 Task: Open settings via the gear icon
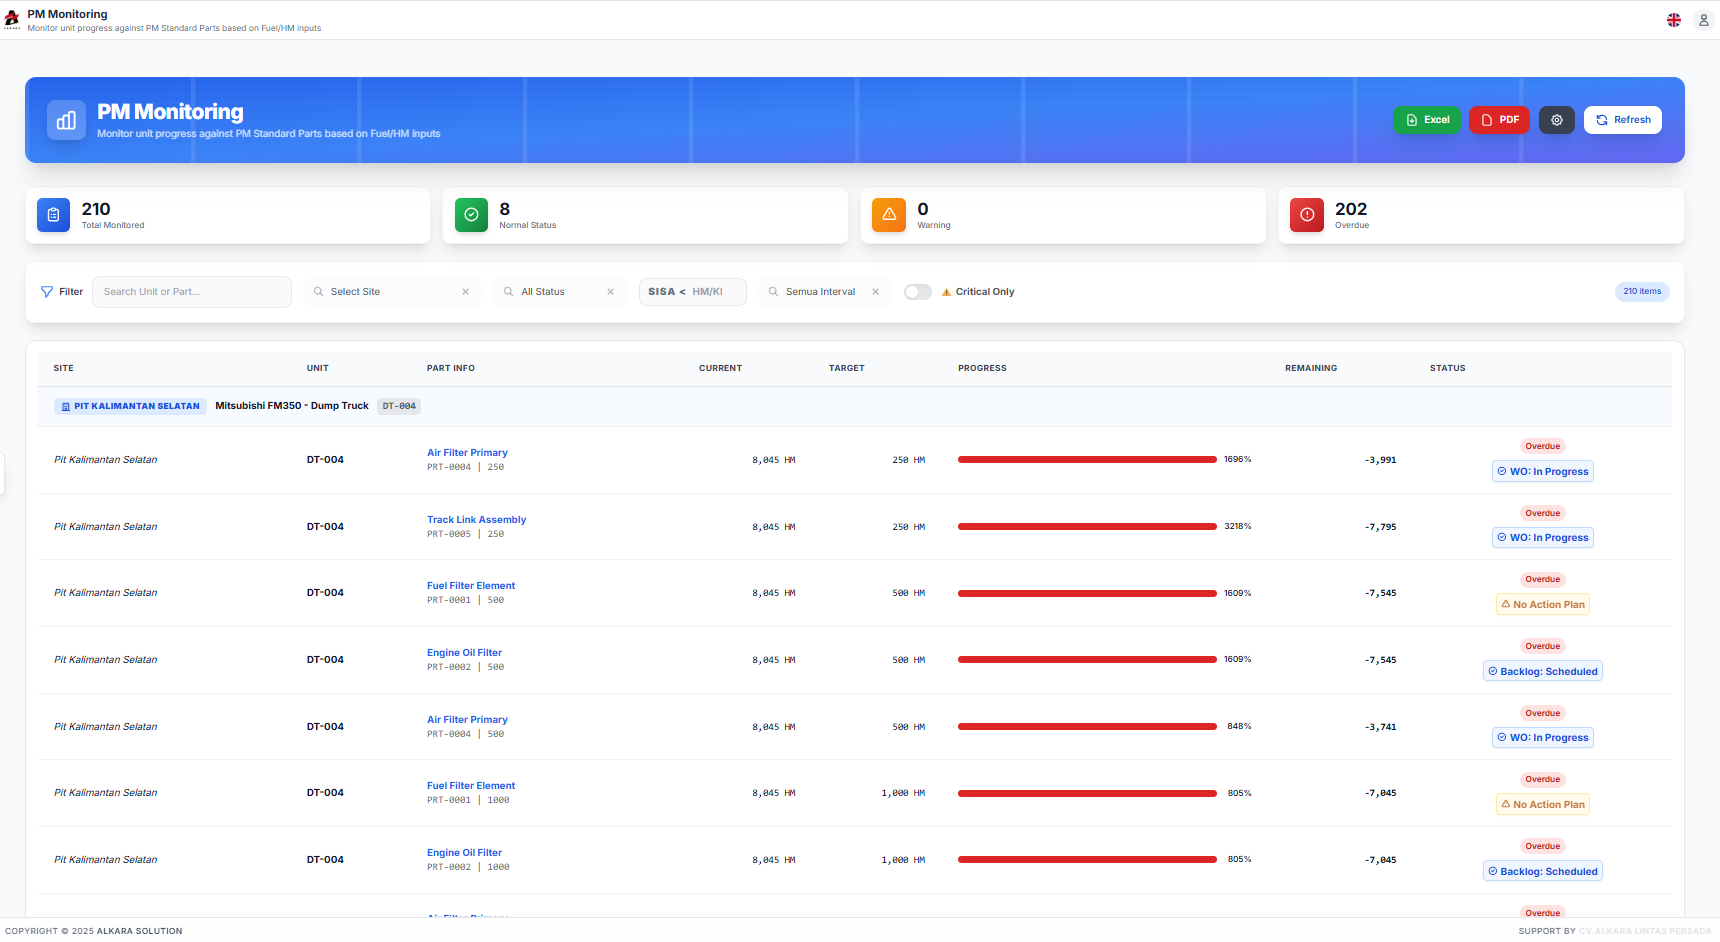pyautogui.click(x=1556, y=120)
